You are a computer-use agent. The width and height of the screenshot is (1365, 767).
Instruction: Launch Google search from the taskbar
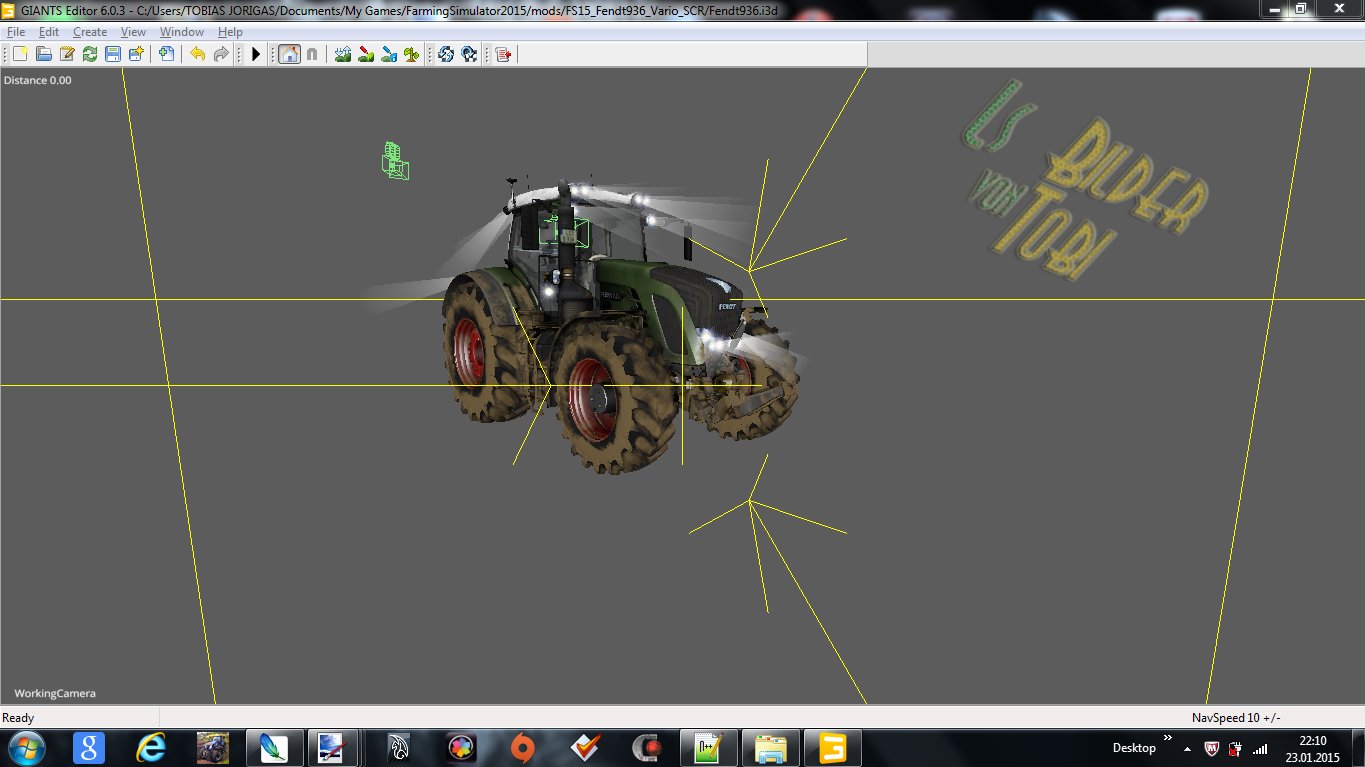coord(89,747)
